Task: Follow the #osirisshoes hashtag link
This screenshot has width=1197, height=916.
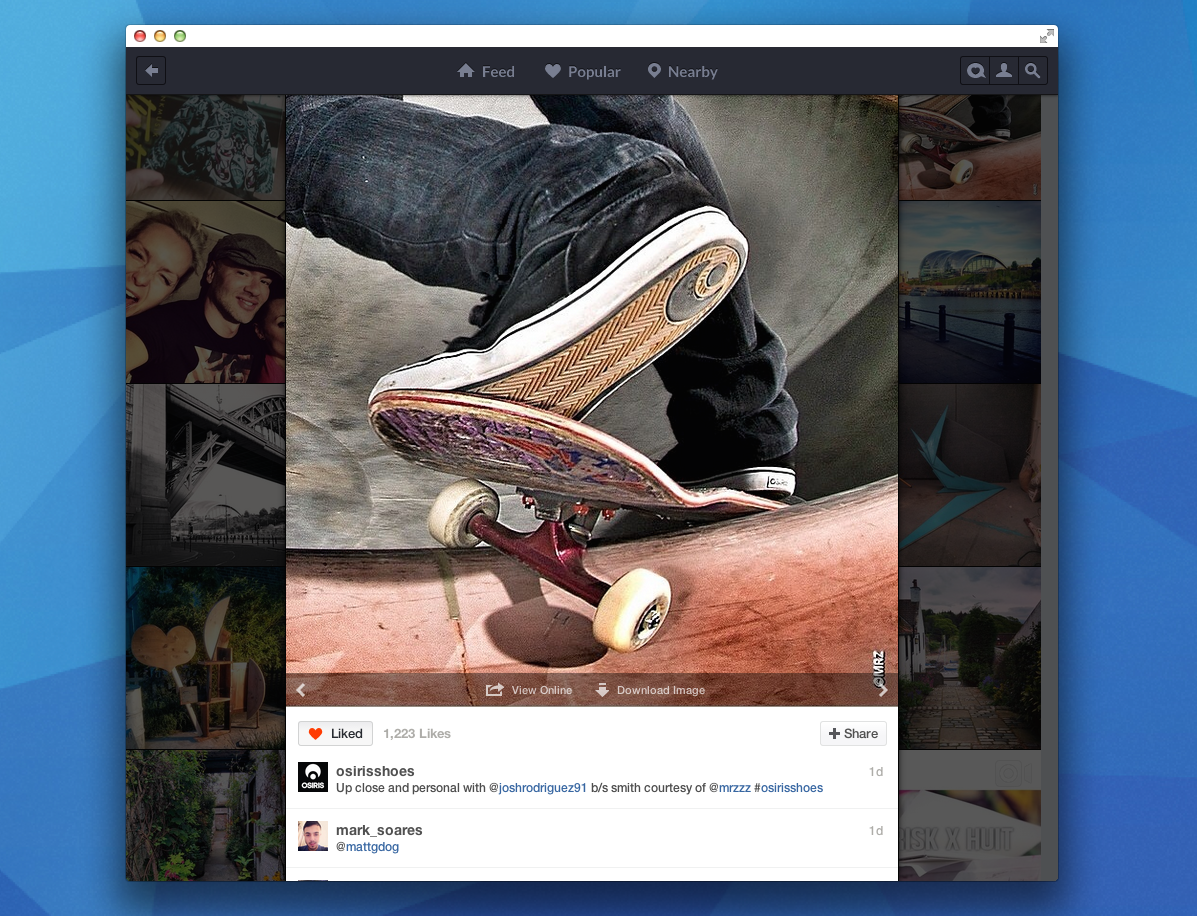Action: 789,788
